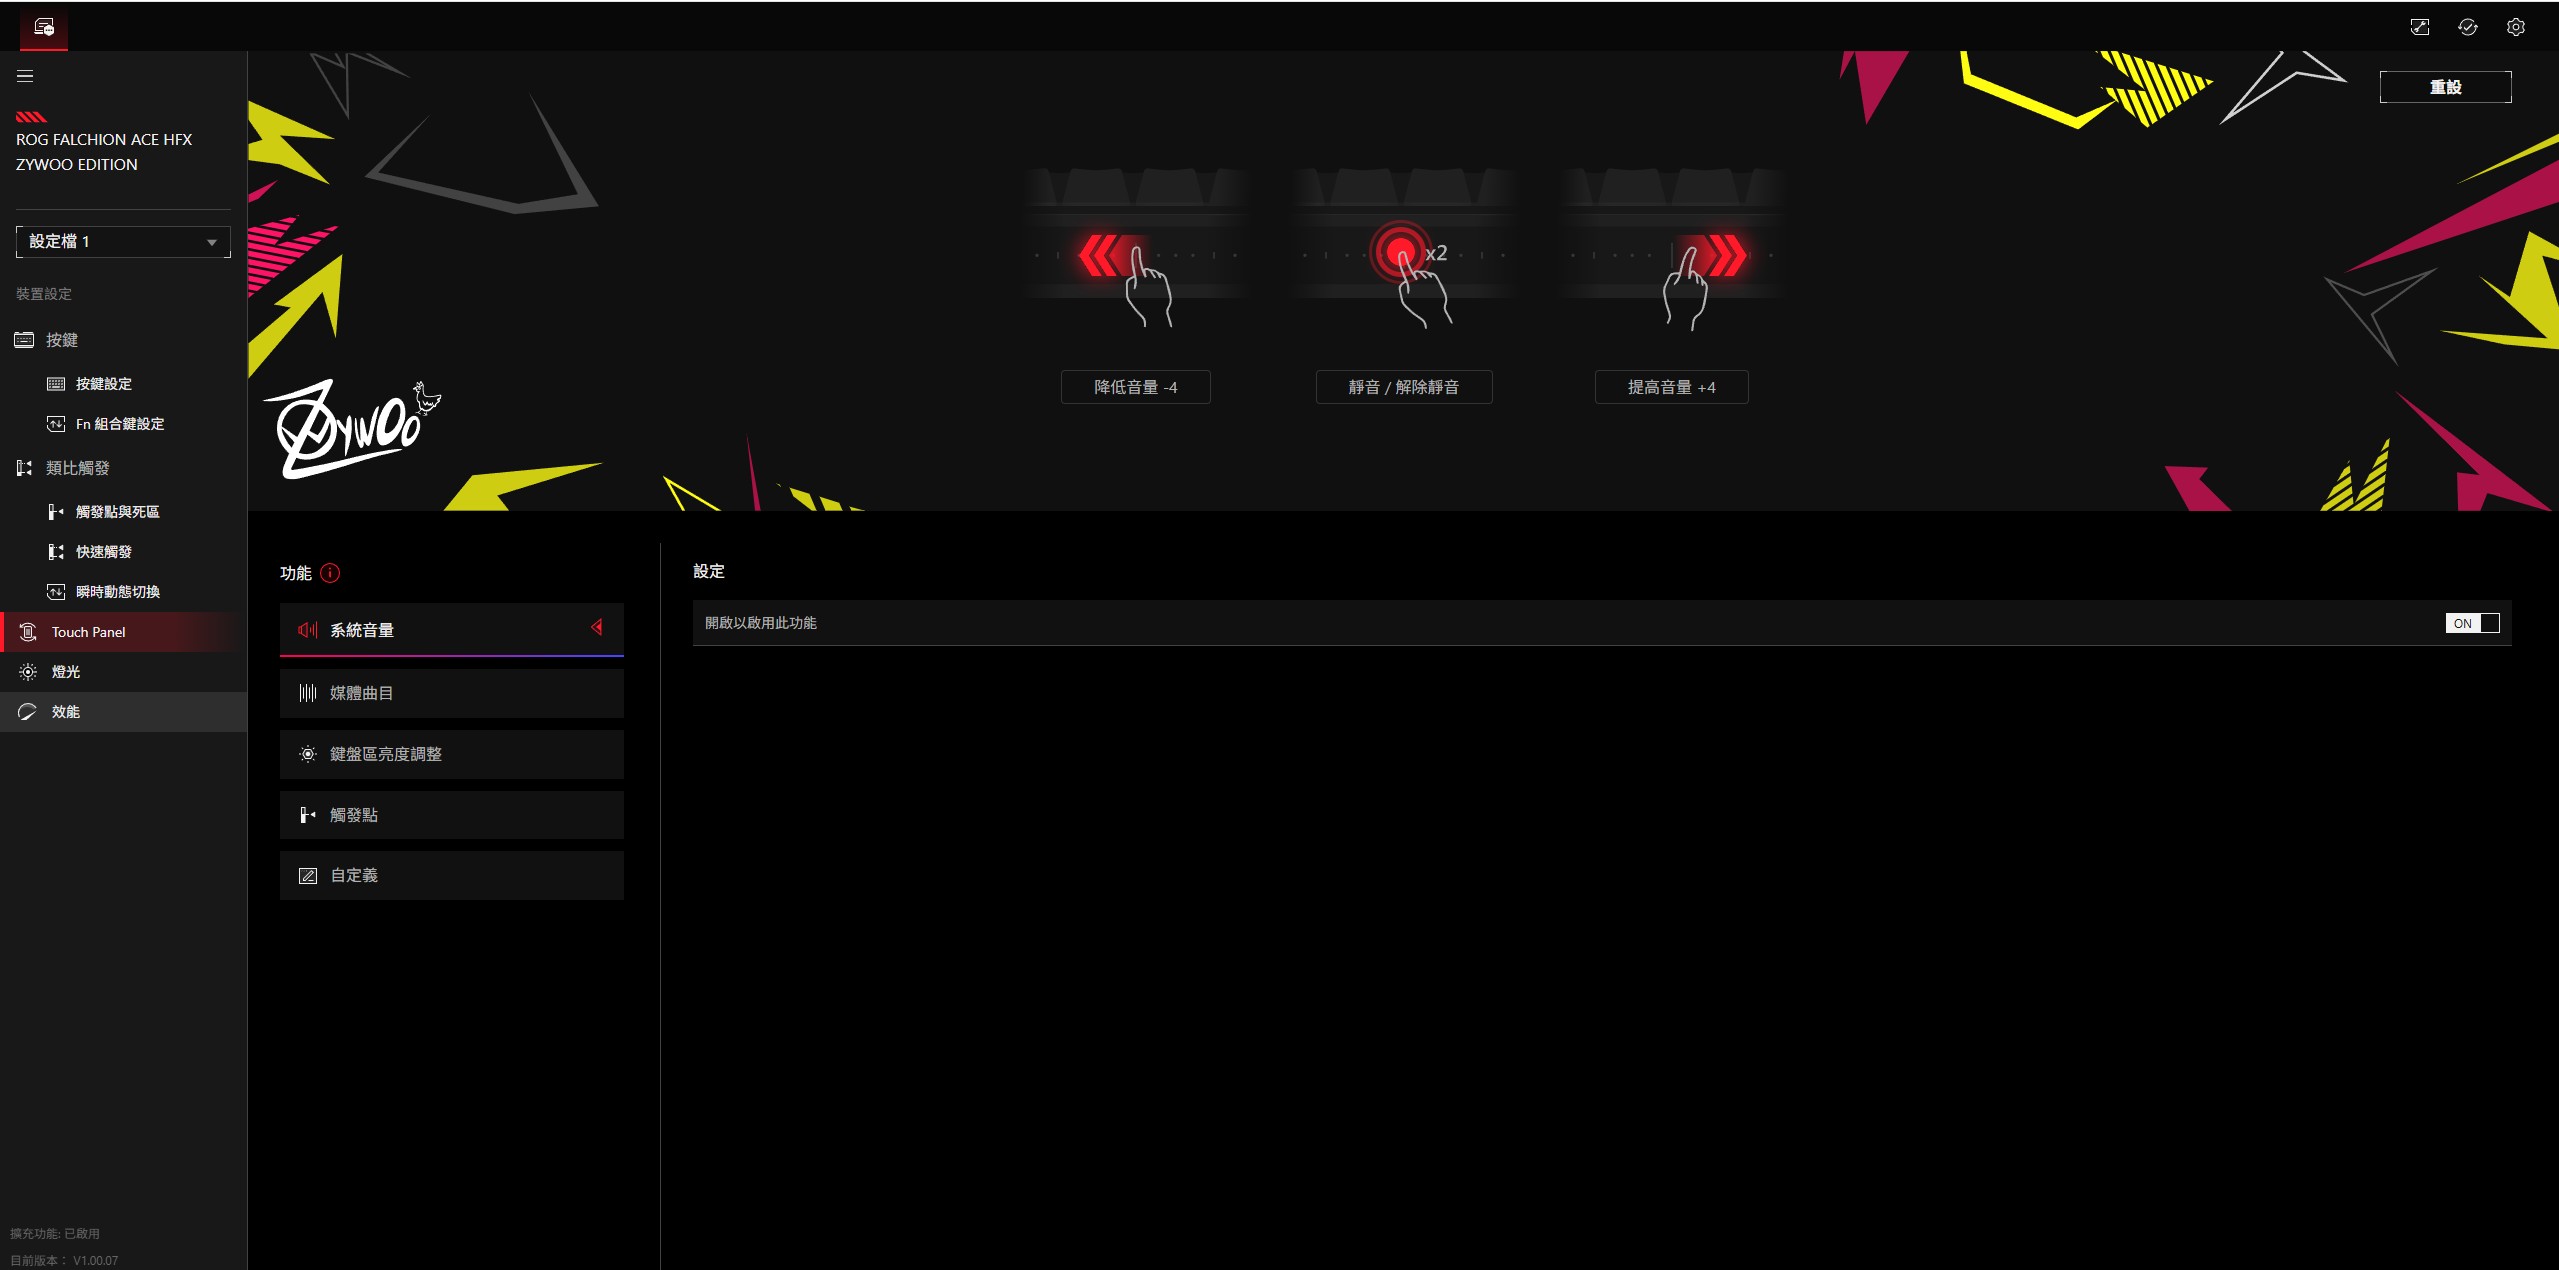Collapse the 類比觸發 section in sidebar
Screen dimensions: 2559x1270
pyautogui.click(x=77, y=468)
